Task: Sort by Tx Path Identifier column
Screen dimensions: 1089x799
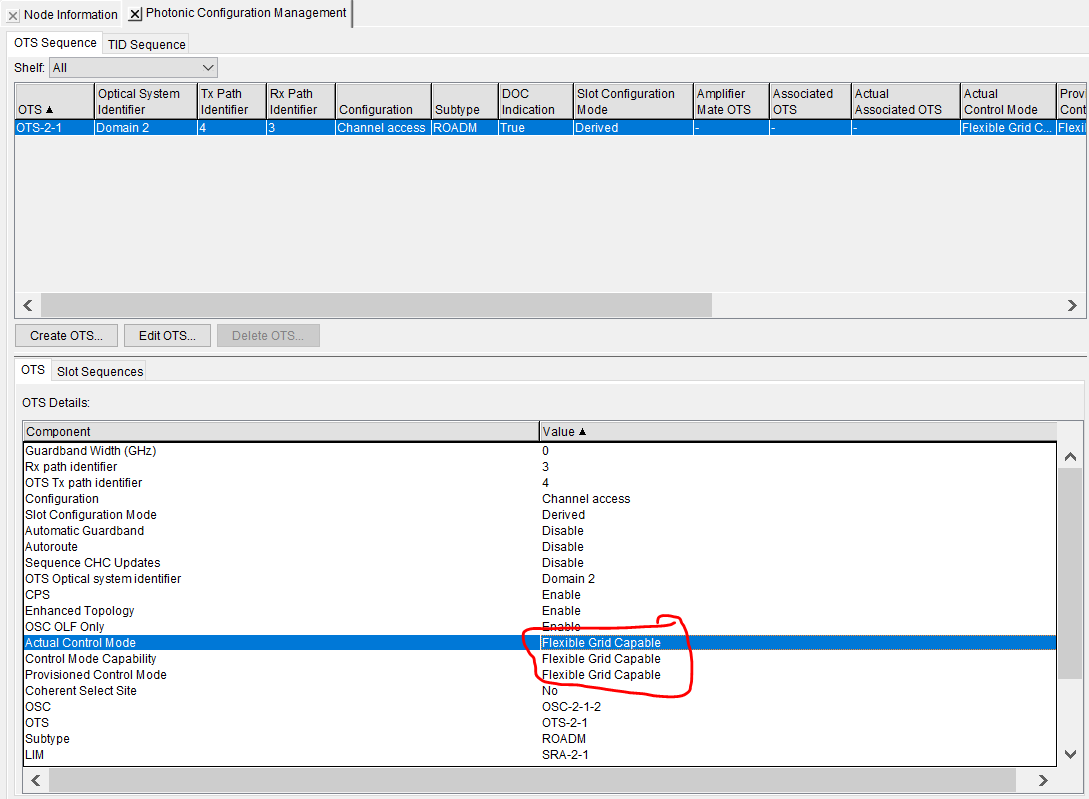Action: pyautogui.click(x=232, y=101)
